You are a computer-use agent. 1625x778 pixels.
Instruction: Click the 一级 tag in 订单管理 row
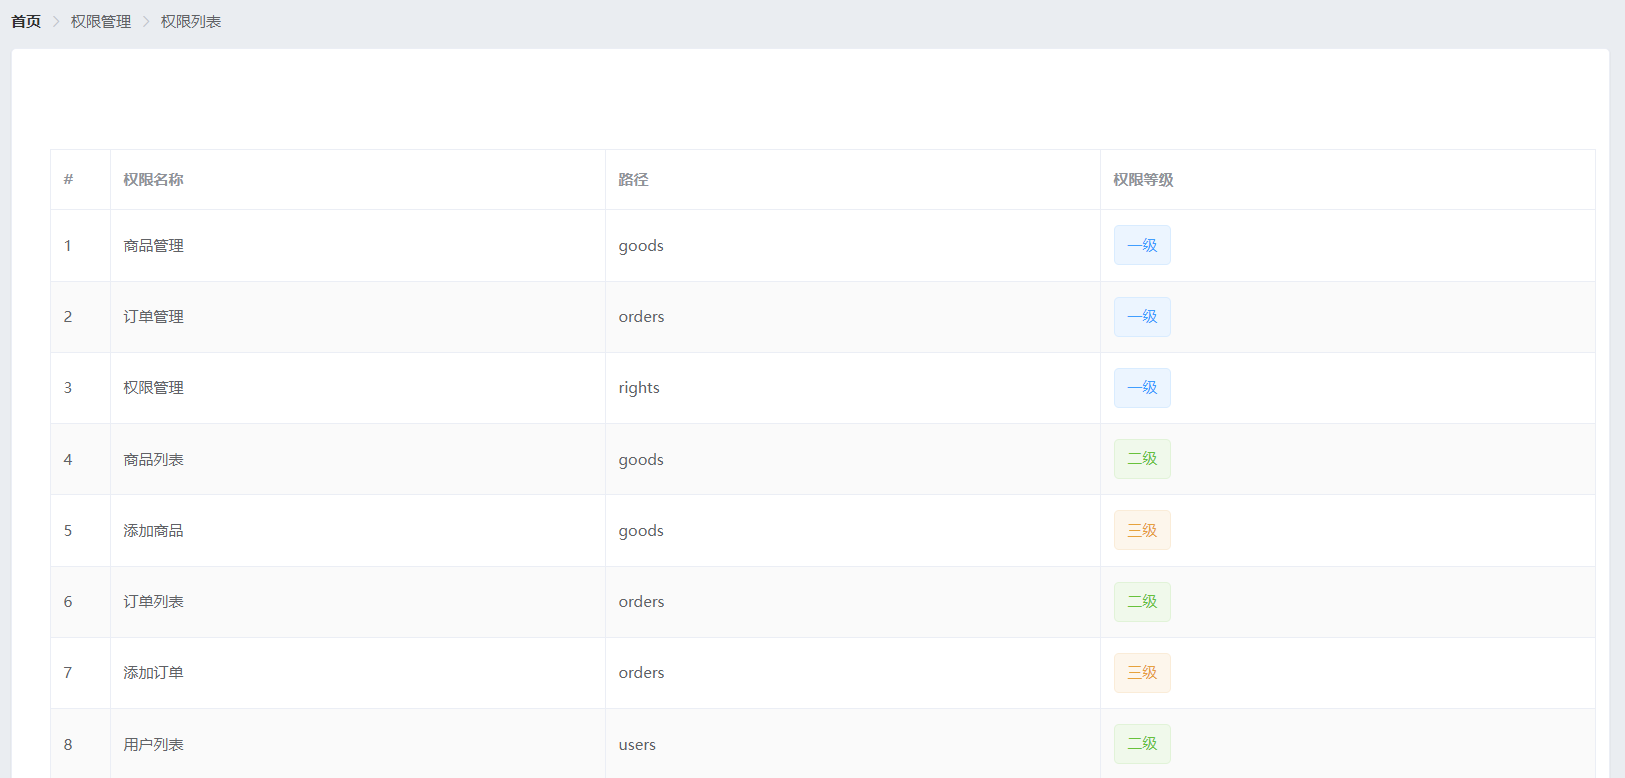pyautogui.click(x=1142, y=317)
